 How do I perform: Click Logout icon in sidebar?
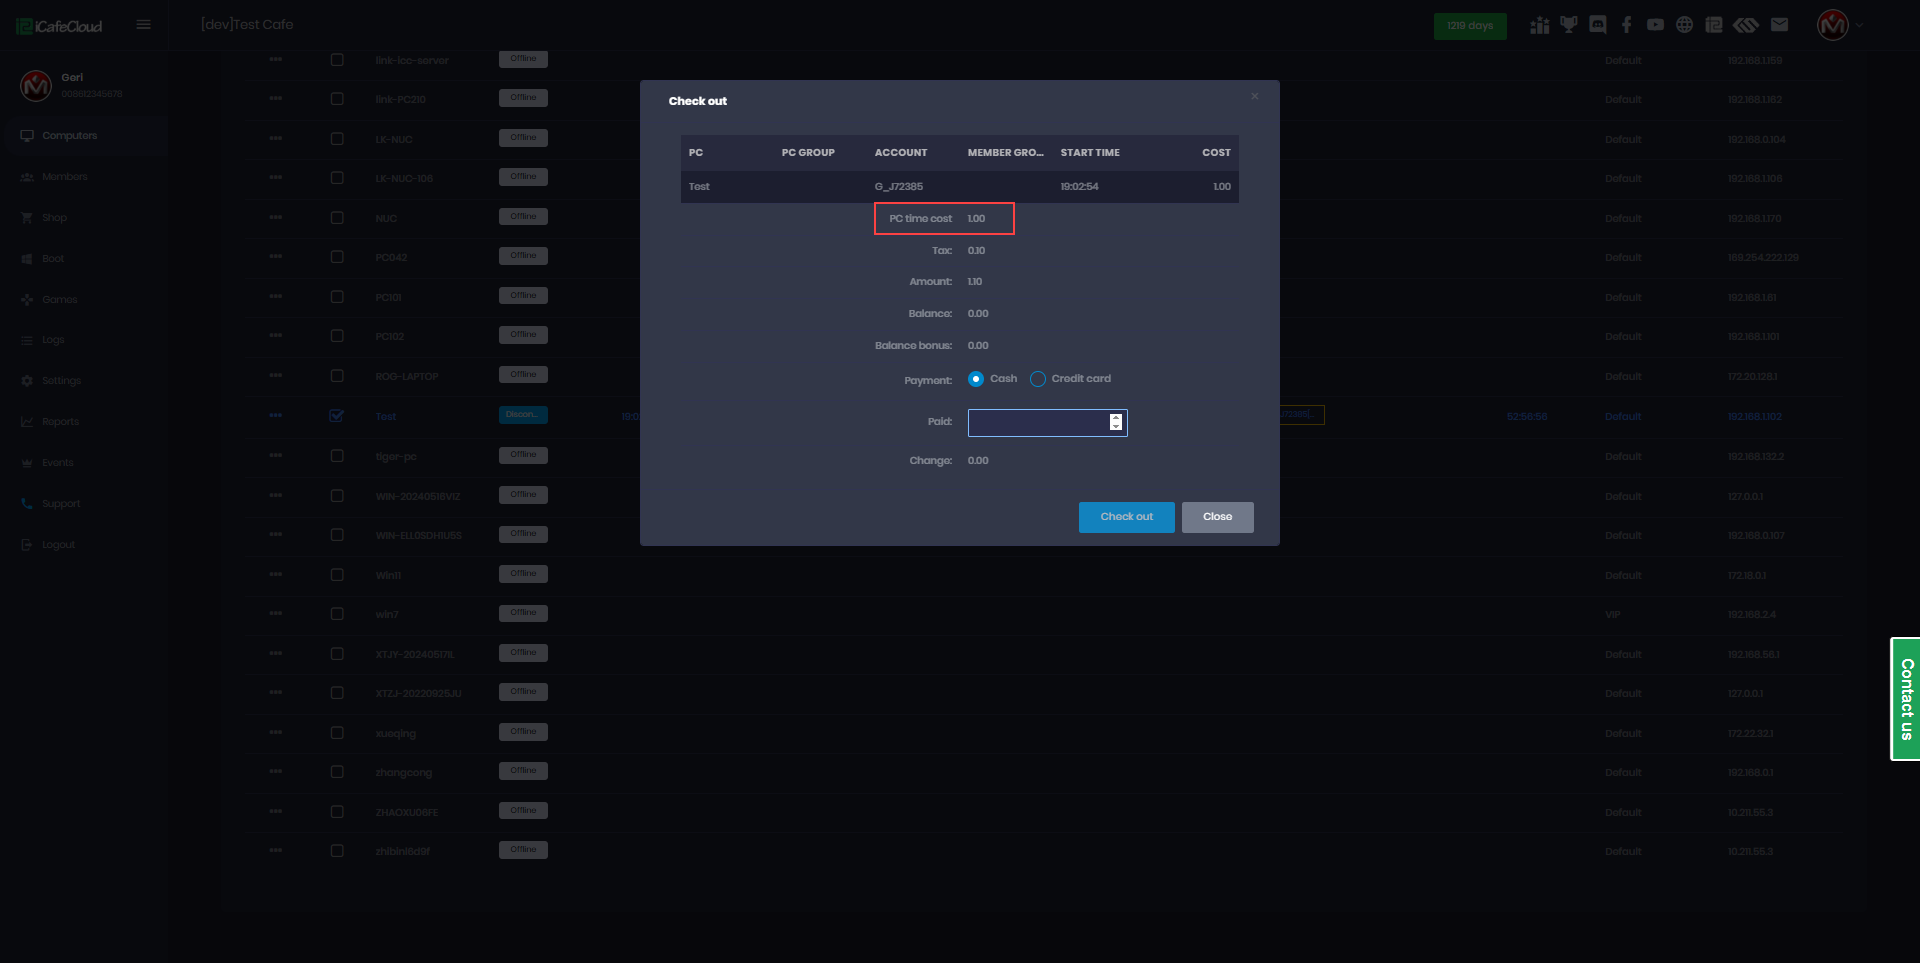(x=27, y=545)
